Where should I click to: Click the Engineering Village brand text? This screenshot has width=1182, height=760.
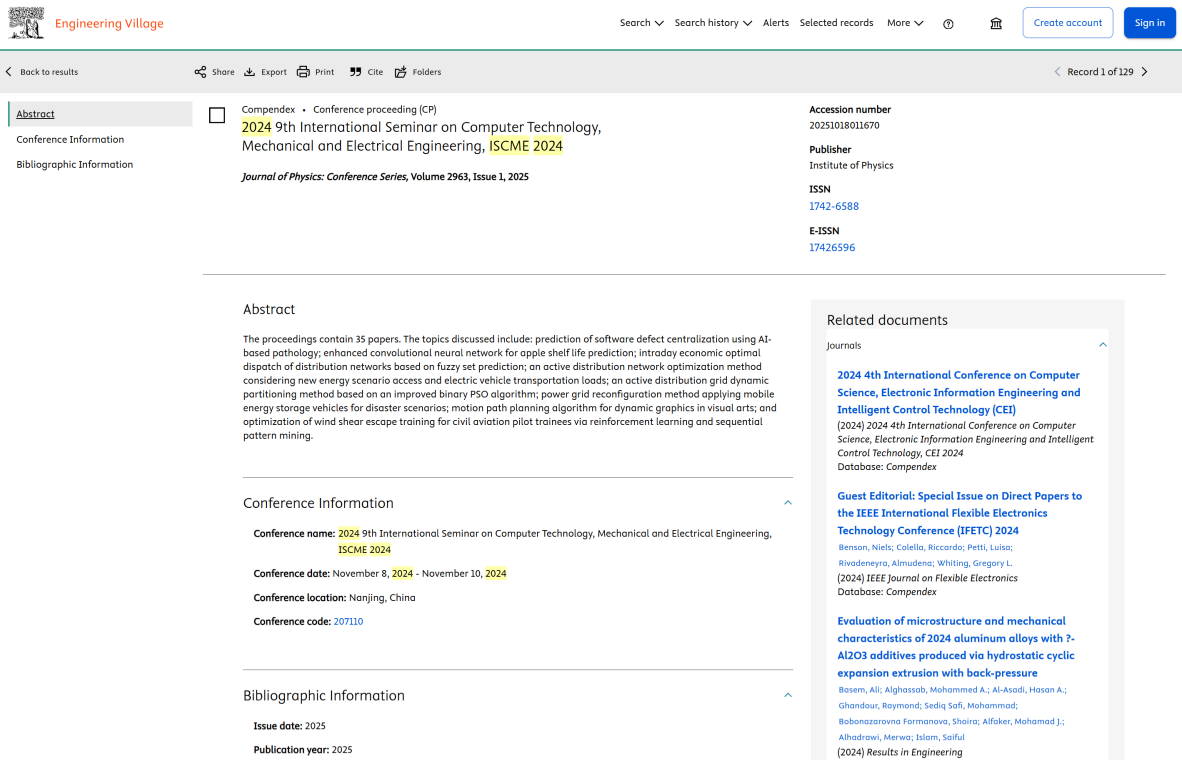tap(109, 23)
